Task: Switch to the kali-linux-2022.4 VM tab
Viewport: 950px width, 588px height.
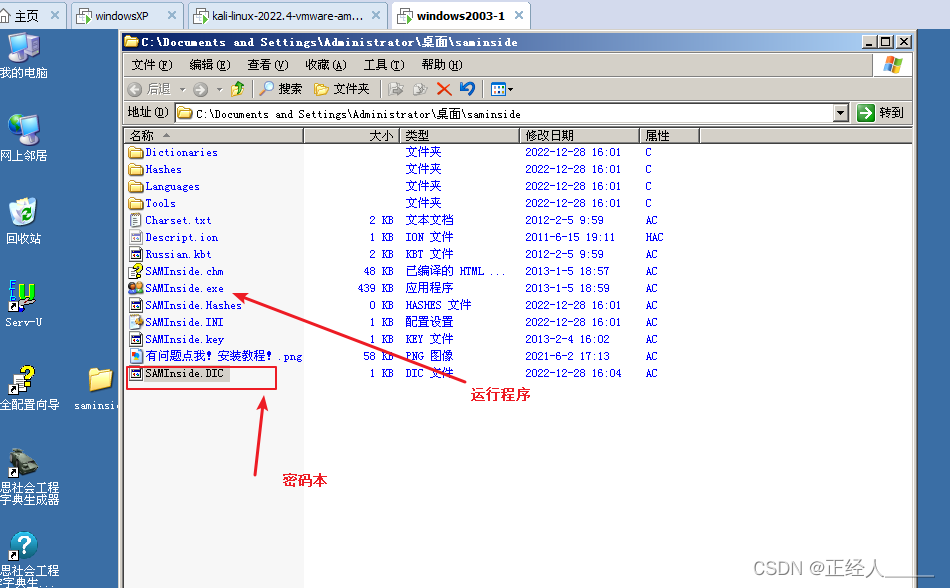Action: click(287, 16)
